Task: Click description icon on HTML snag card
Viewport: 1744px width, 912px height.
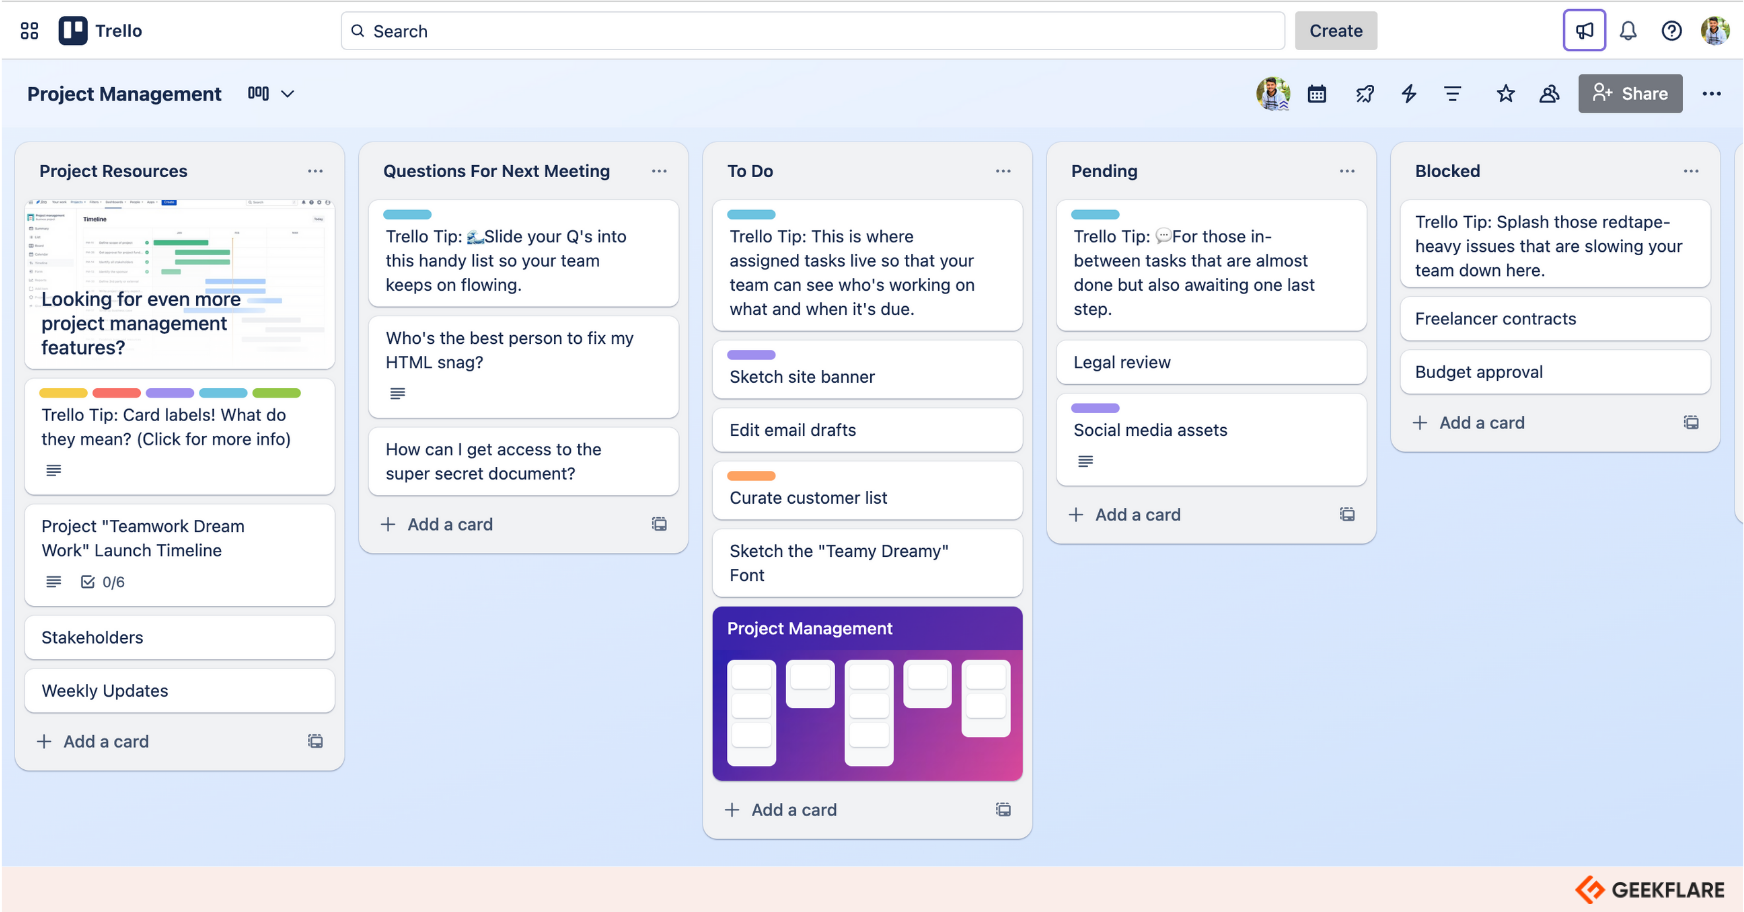Action: tap(398, 394)
